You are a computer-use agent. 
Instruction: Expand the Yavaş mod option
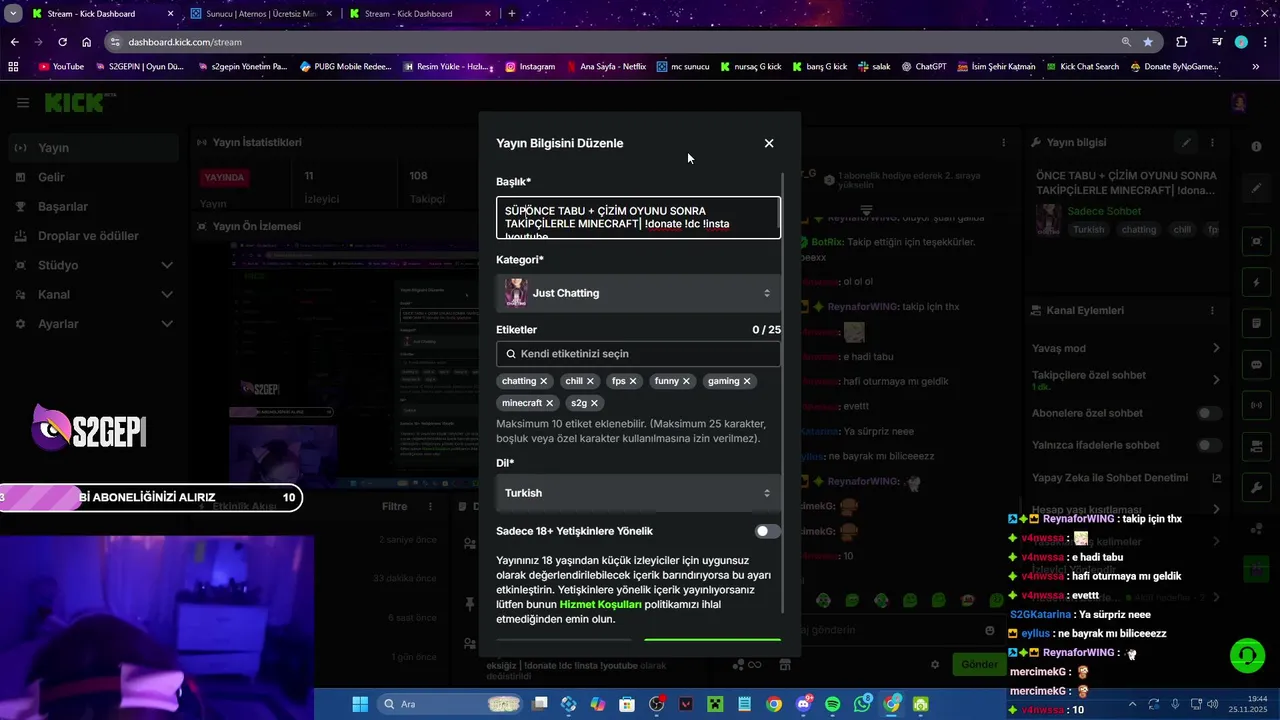tap(1126, 348)
